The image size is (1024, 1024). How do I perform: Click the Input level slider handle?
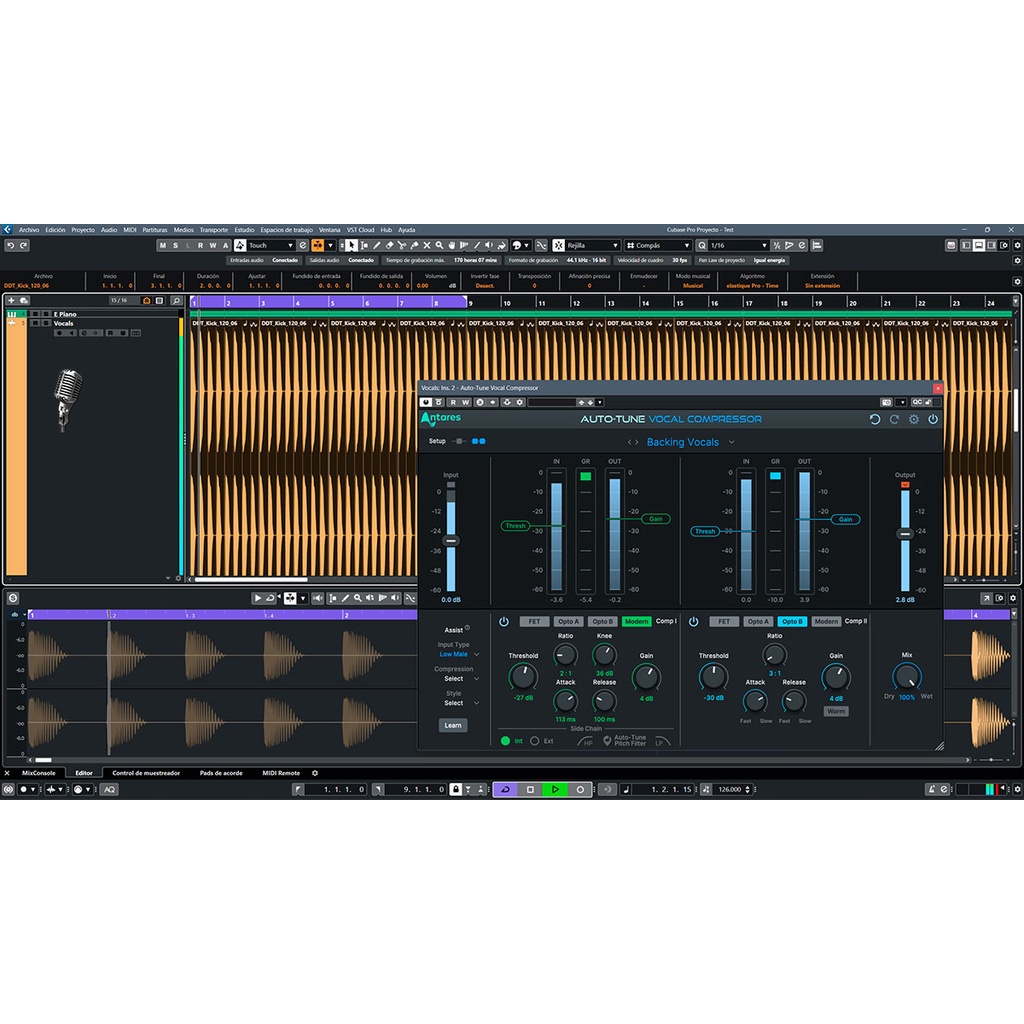click(451, 540)
